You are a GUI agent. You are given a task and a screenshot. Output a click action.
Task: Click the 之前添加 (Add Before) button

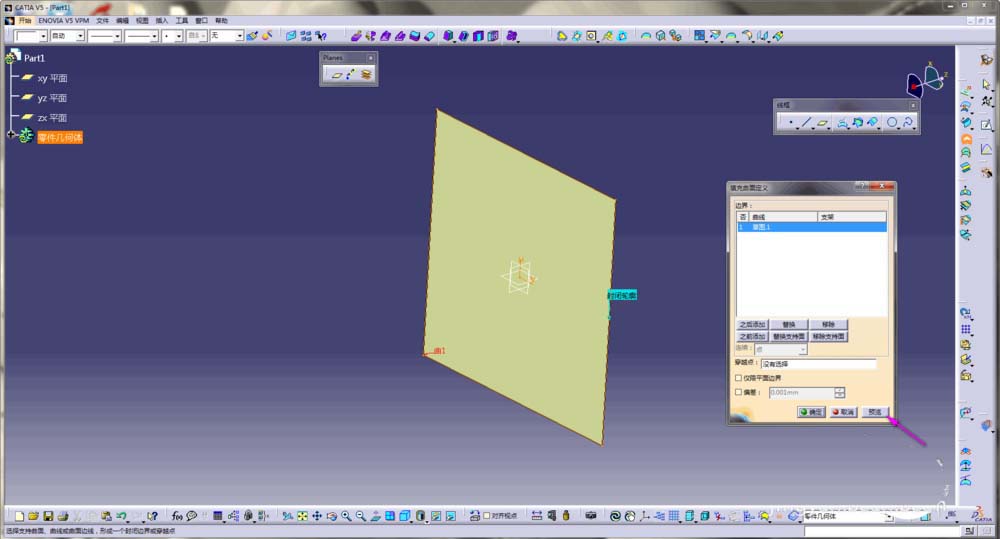point(753,336)
